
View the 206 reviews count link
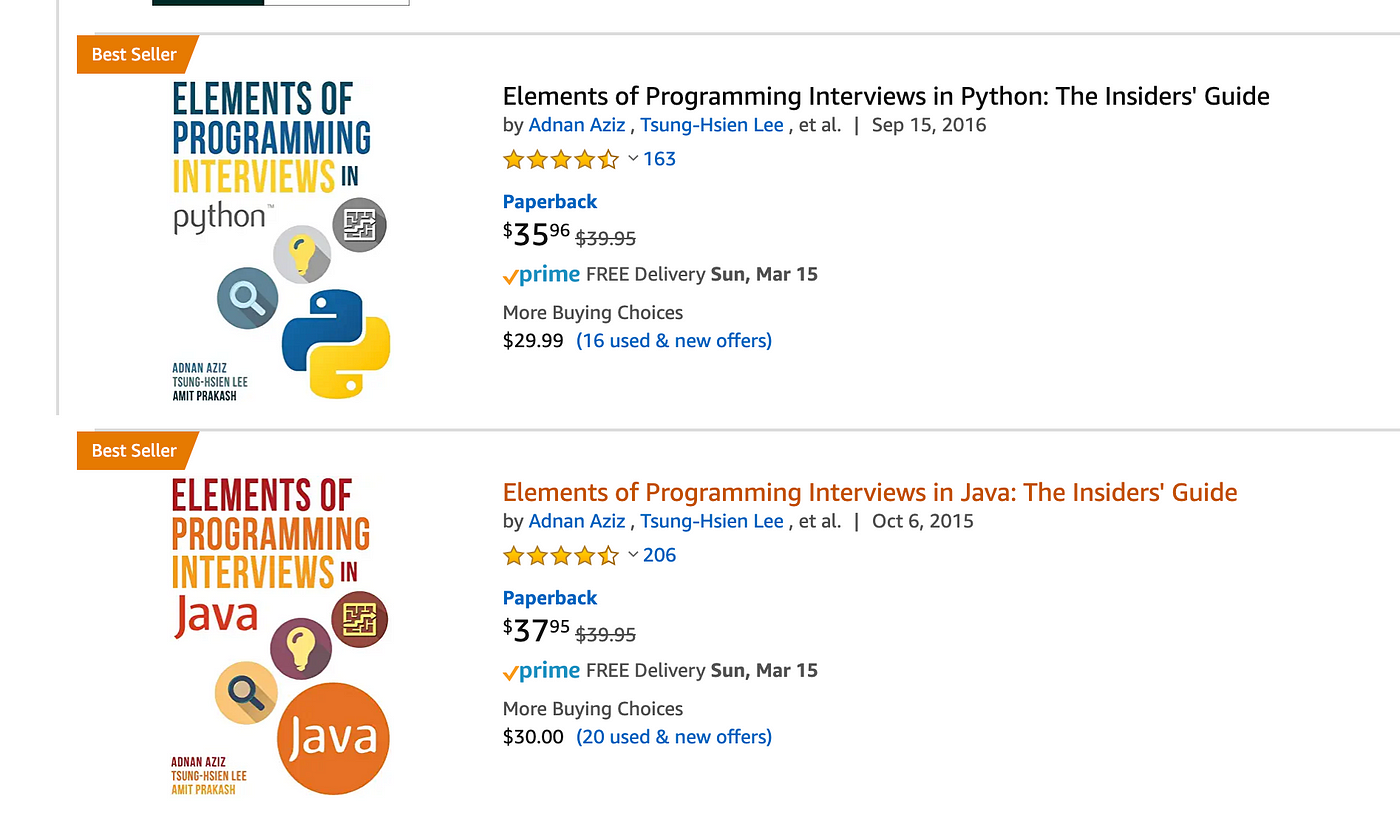pos(660,555)
